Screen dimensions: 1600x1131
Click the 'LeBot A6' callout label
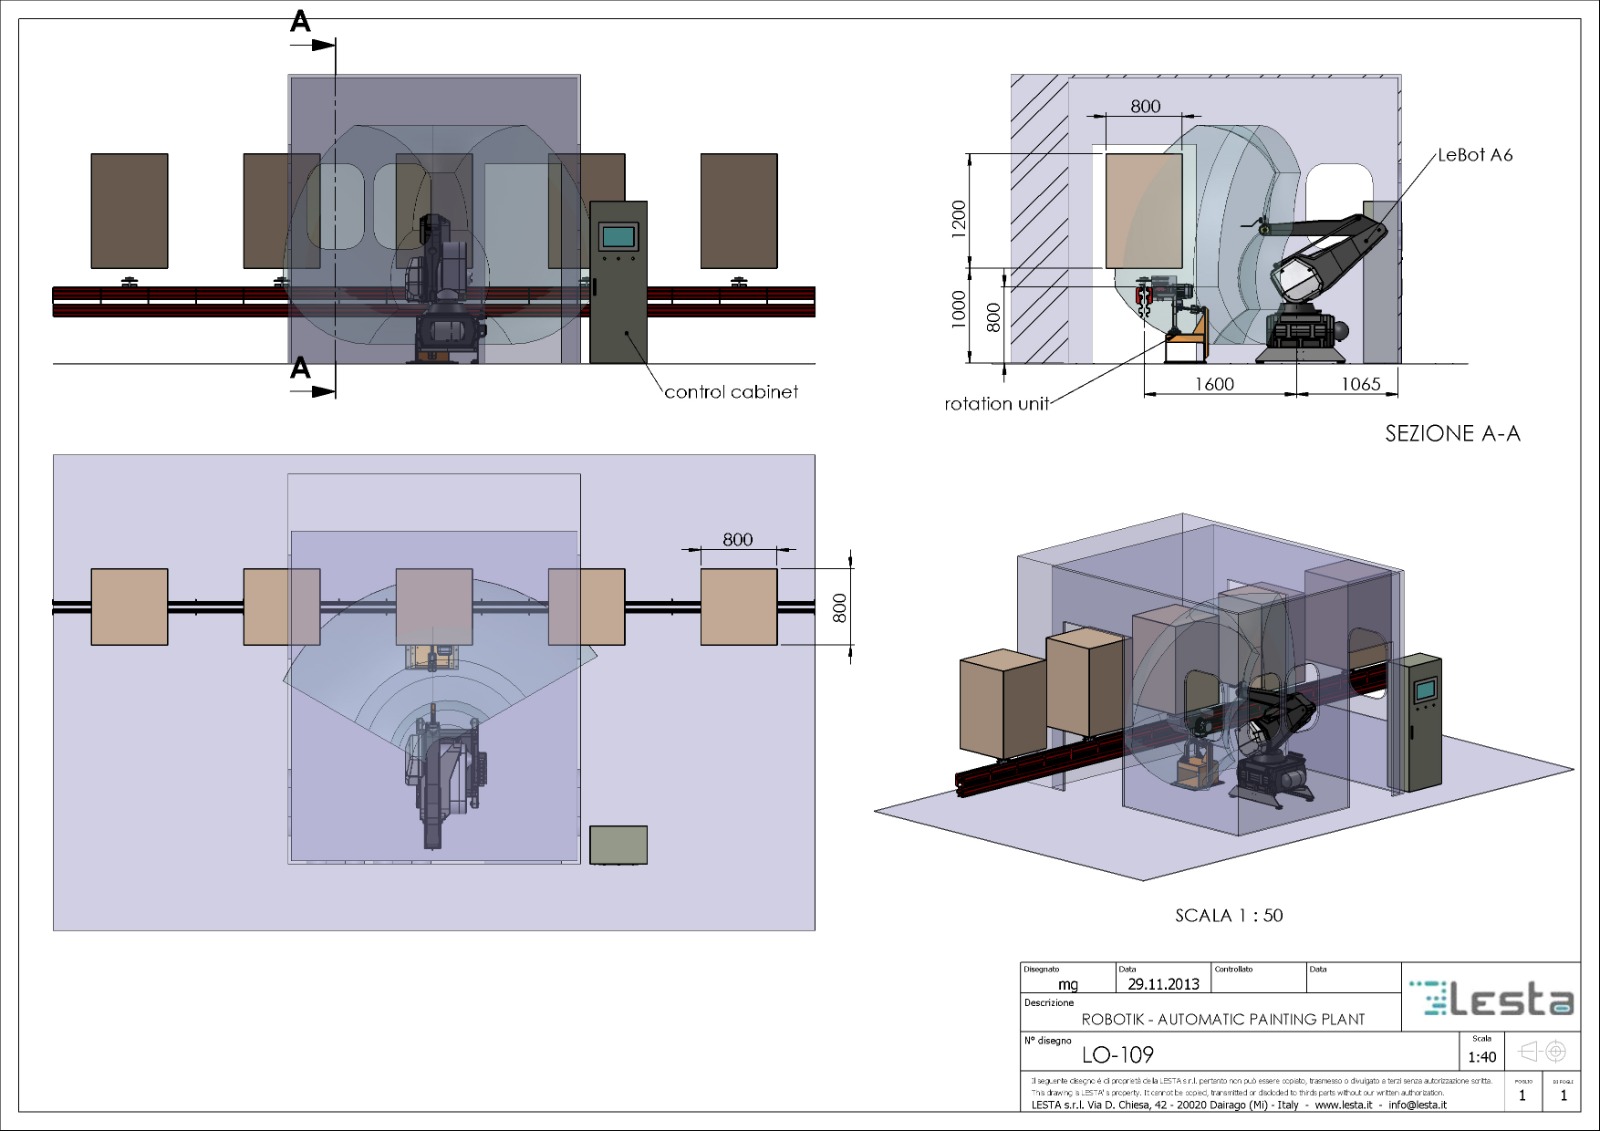pos(1475,155)
